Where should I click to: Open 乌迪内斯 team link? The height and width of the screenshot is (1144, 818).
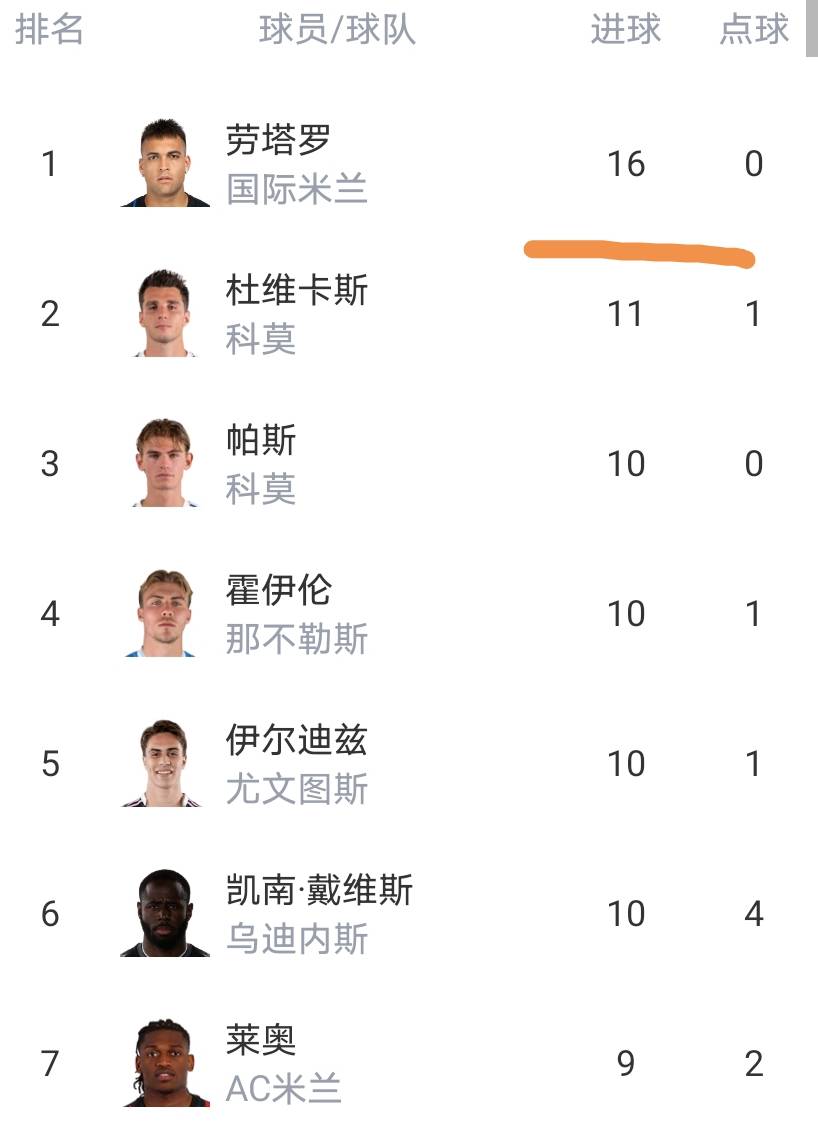(297, 939)
